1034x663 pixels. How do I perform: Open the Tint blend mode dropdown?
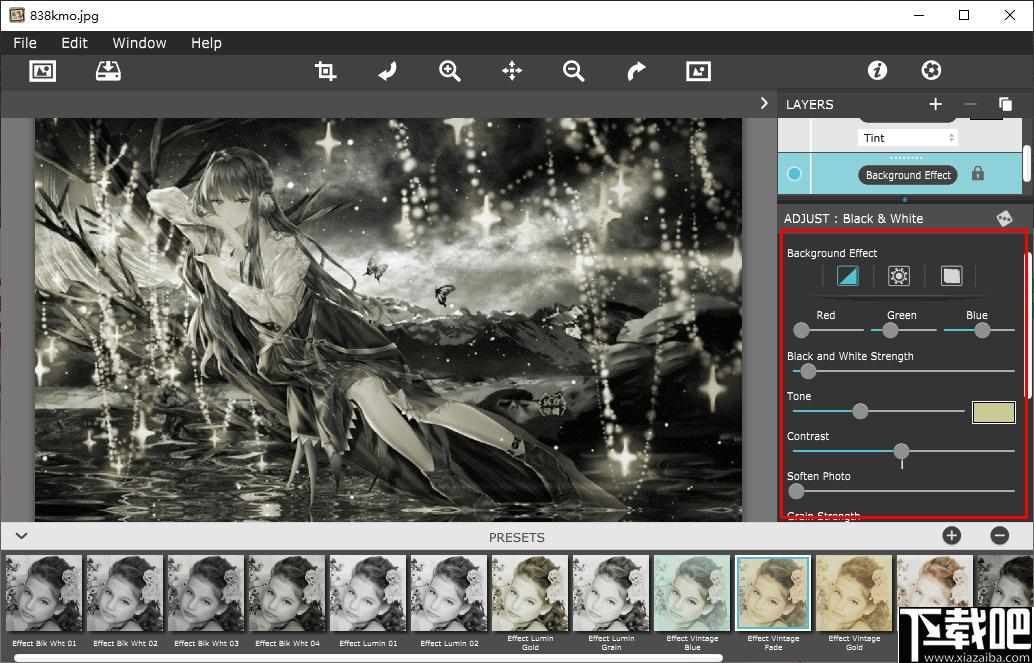[908, 137]
